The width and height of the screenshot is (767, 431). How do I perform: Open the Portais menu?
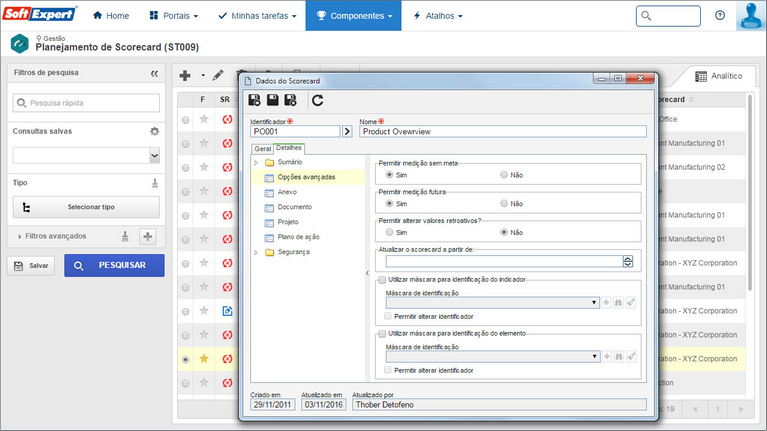tap(174, 16)
